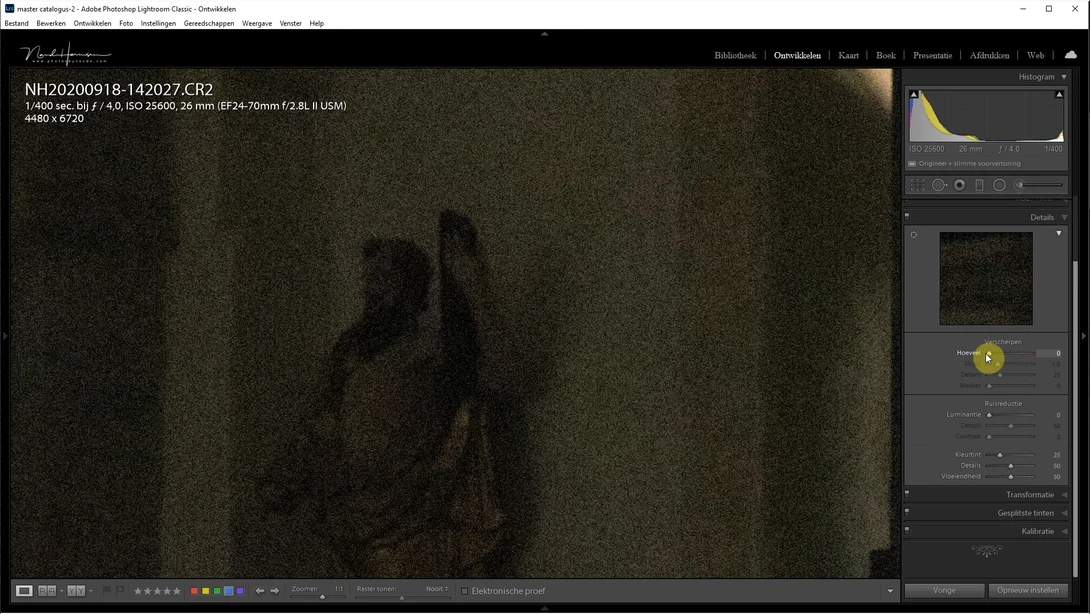Image resolution: width=1090 pixels, height=614 pixels.
Task: Open the Bewerken menu
Action: (x=51, y=23)
